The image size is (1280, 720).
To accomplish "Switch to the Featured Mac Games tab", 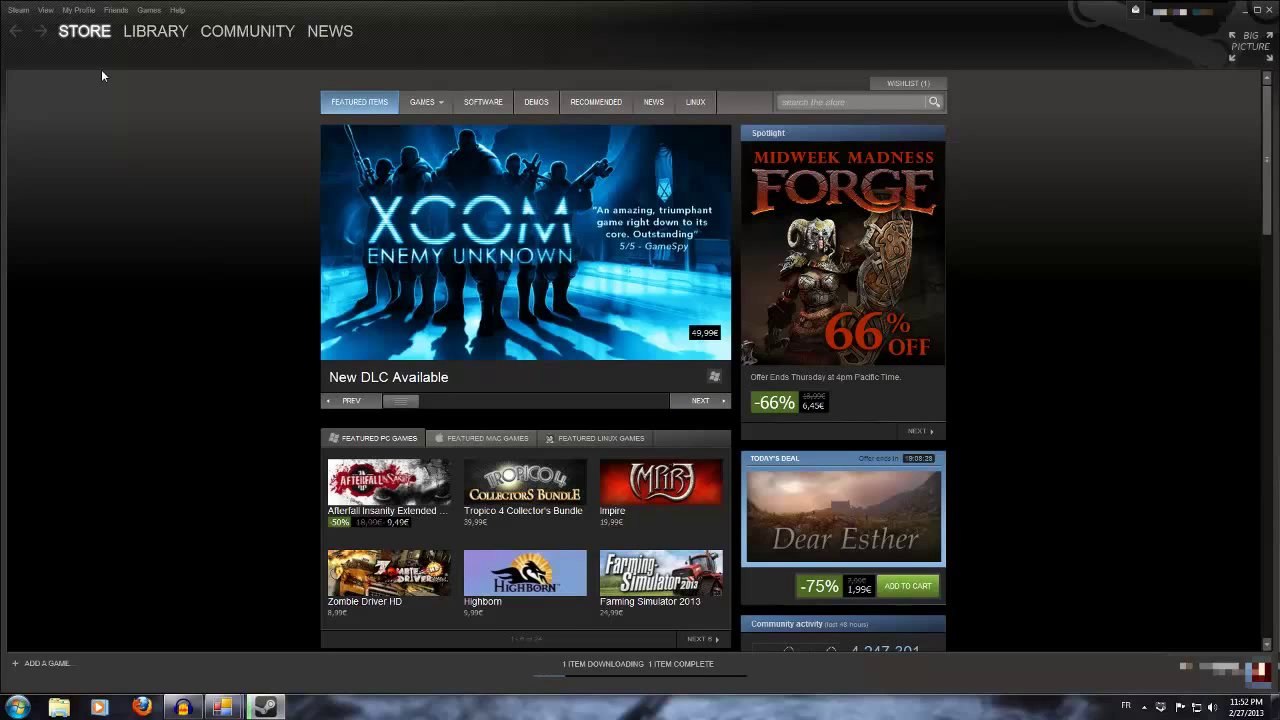I will click(x=481, y=438).
